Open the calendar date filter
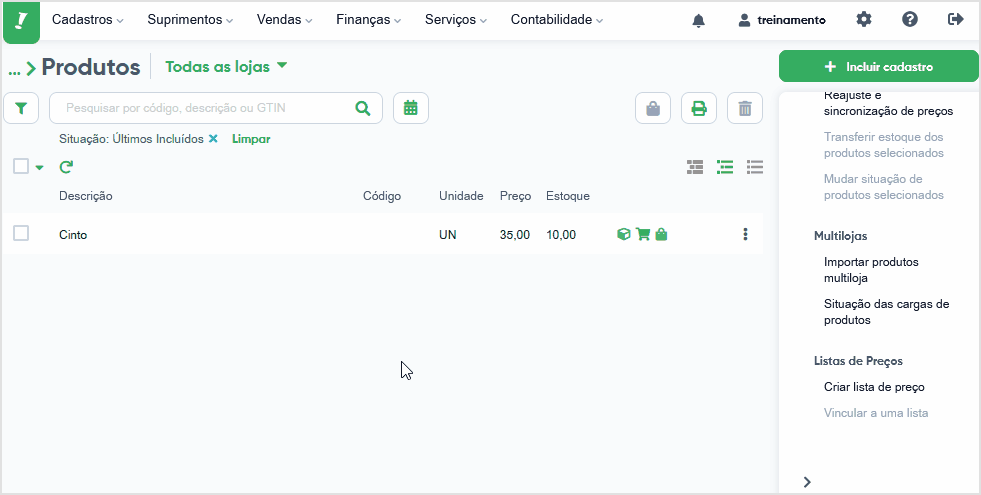The image size is (981, 495). (410, 108)
